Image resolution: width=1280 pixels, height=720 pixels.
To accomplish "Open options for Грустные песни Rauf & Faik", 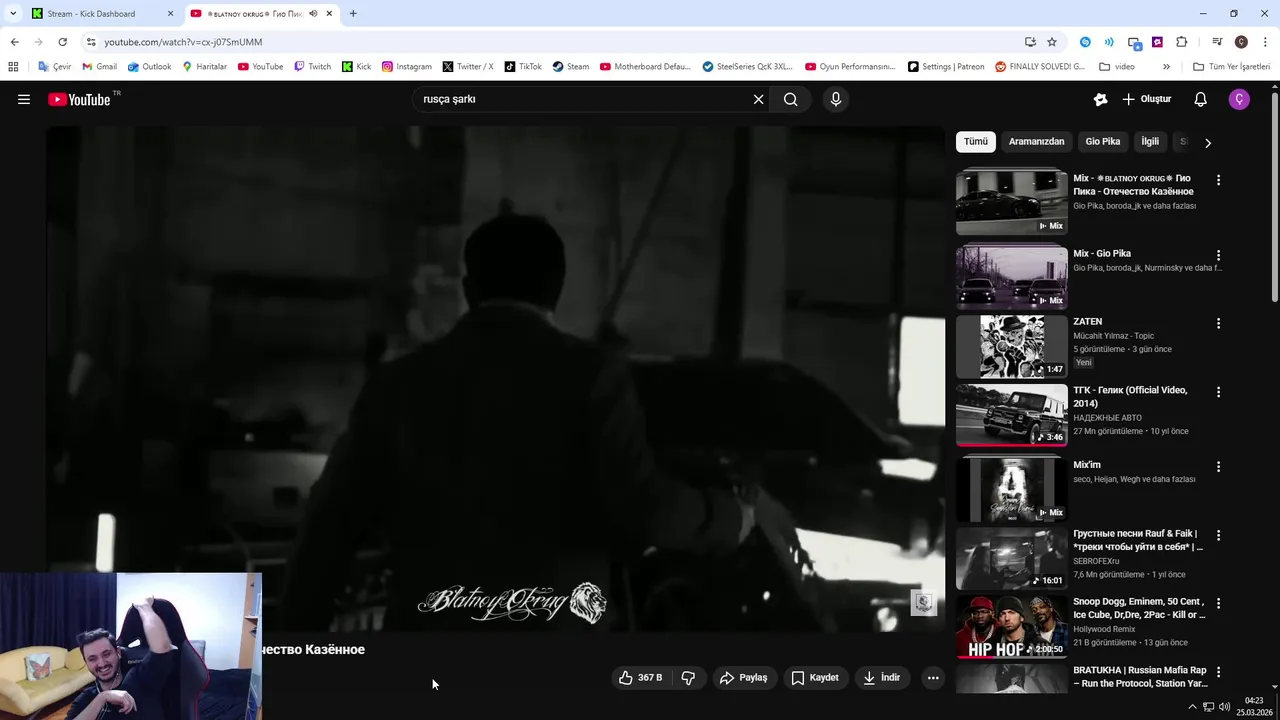I will pyautogui.click(x=1218, y=535).
